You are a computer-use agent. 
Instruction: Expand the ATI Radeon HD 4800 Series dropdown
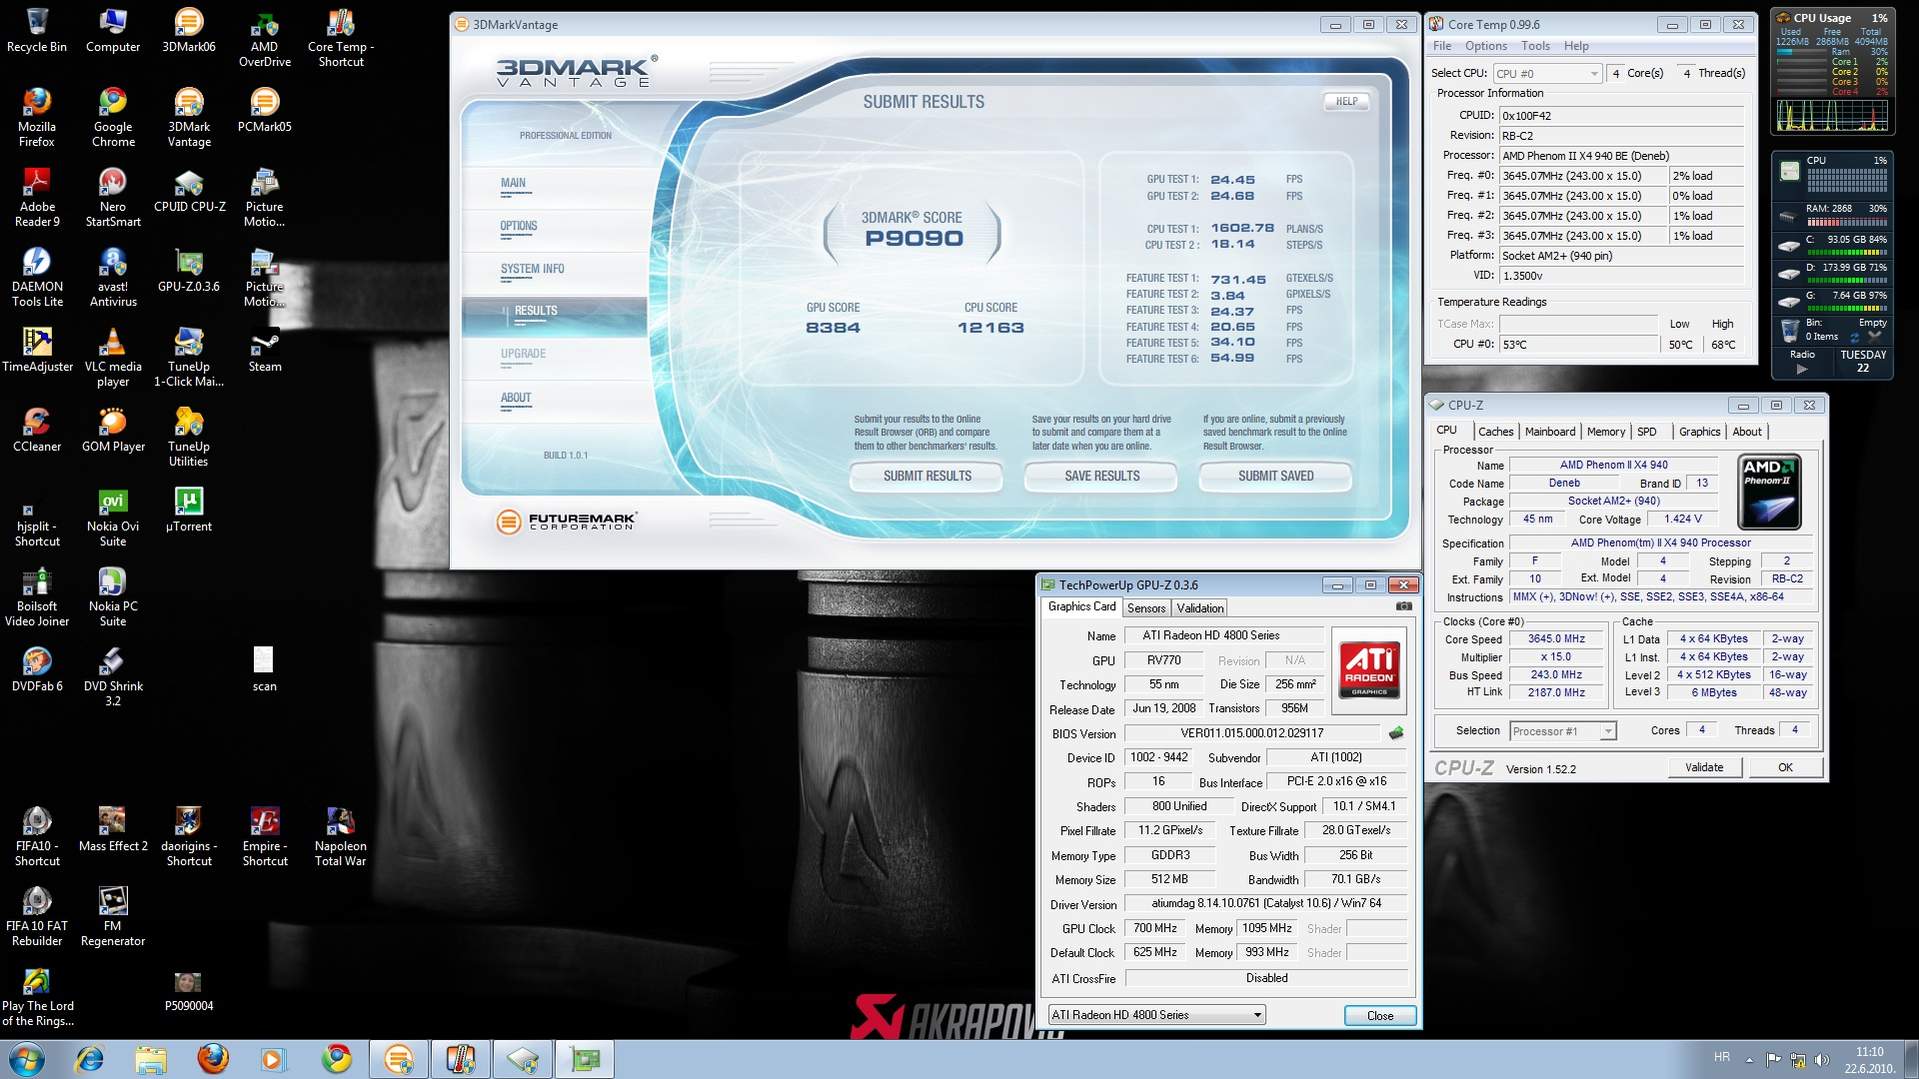[1156, 1015]
